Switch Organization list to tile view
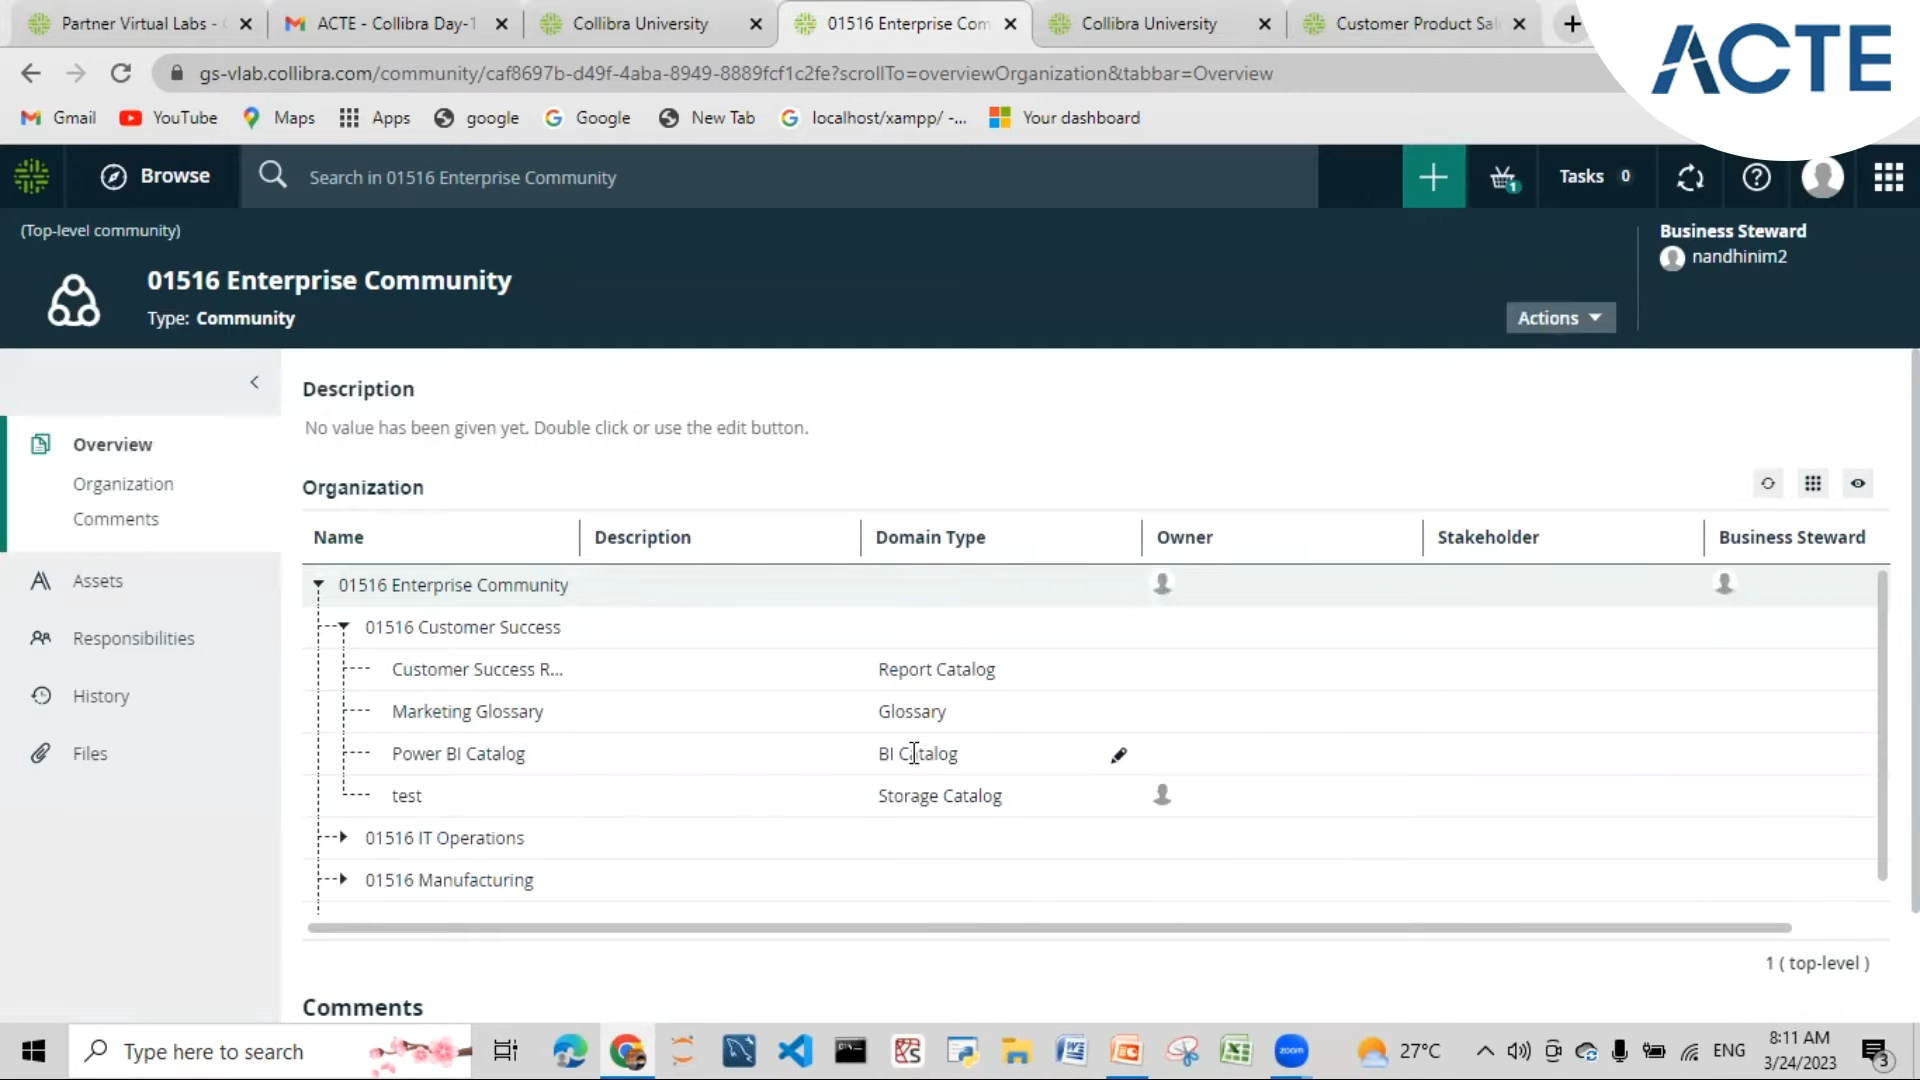This screenshot has height=1080, width=1920. tap(1813, 483)
